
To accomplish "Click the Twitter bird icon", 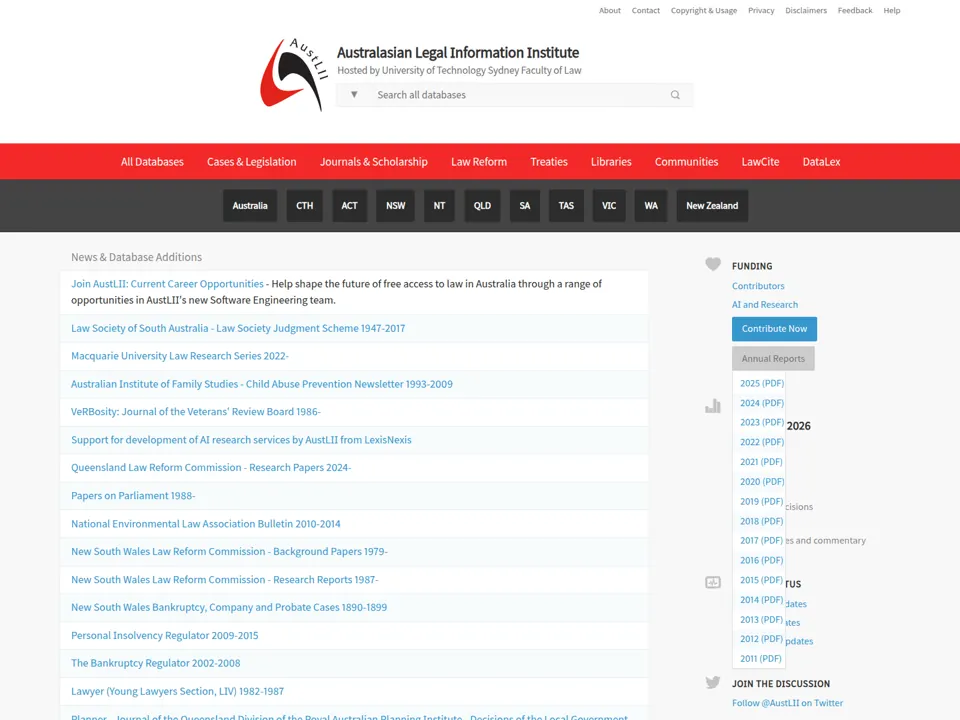I will click(713, 682).
